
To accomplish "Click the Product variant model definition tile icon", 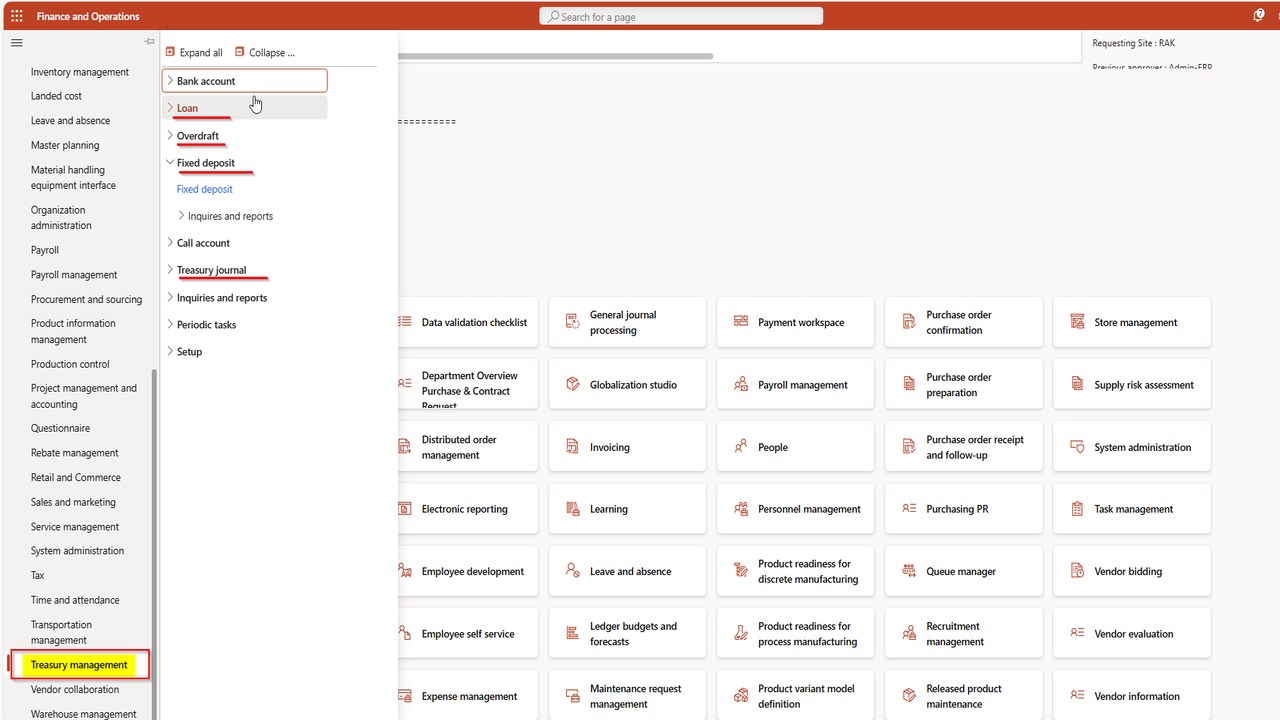I will [741, 696].
